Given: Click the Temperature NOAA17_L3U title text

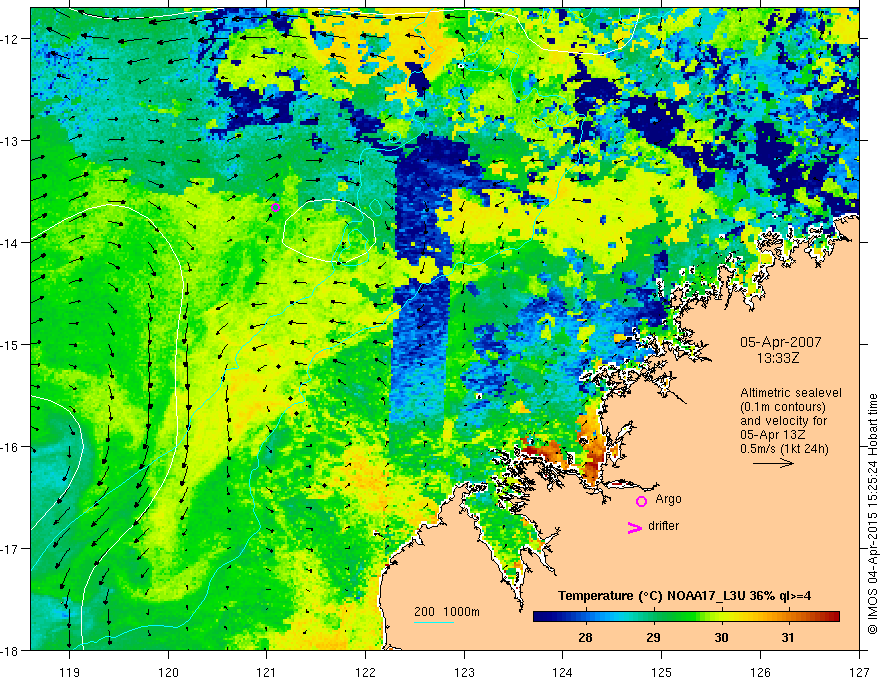Looking at the screenshot, I should pos(684,596).
